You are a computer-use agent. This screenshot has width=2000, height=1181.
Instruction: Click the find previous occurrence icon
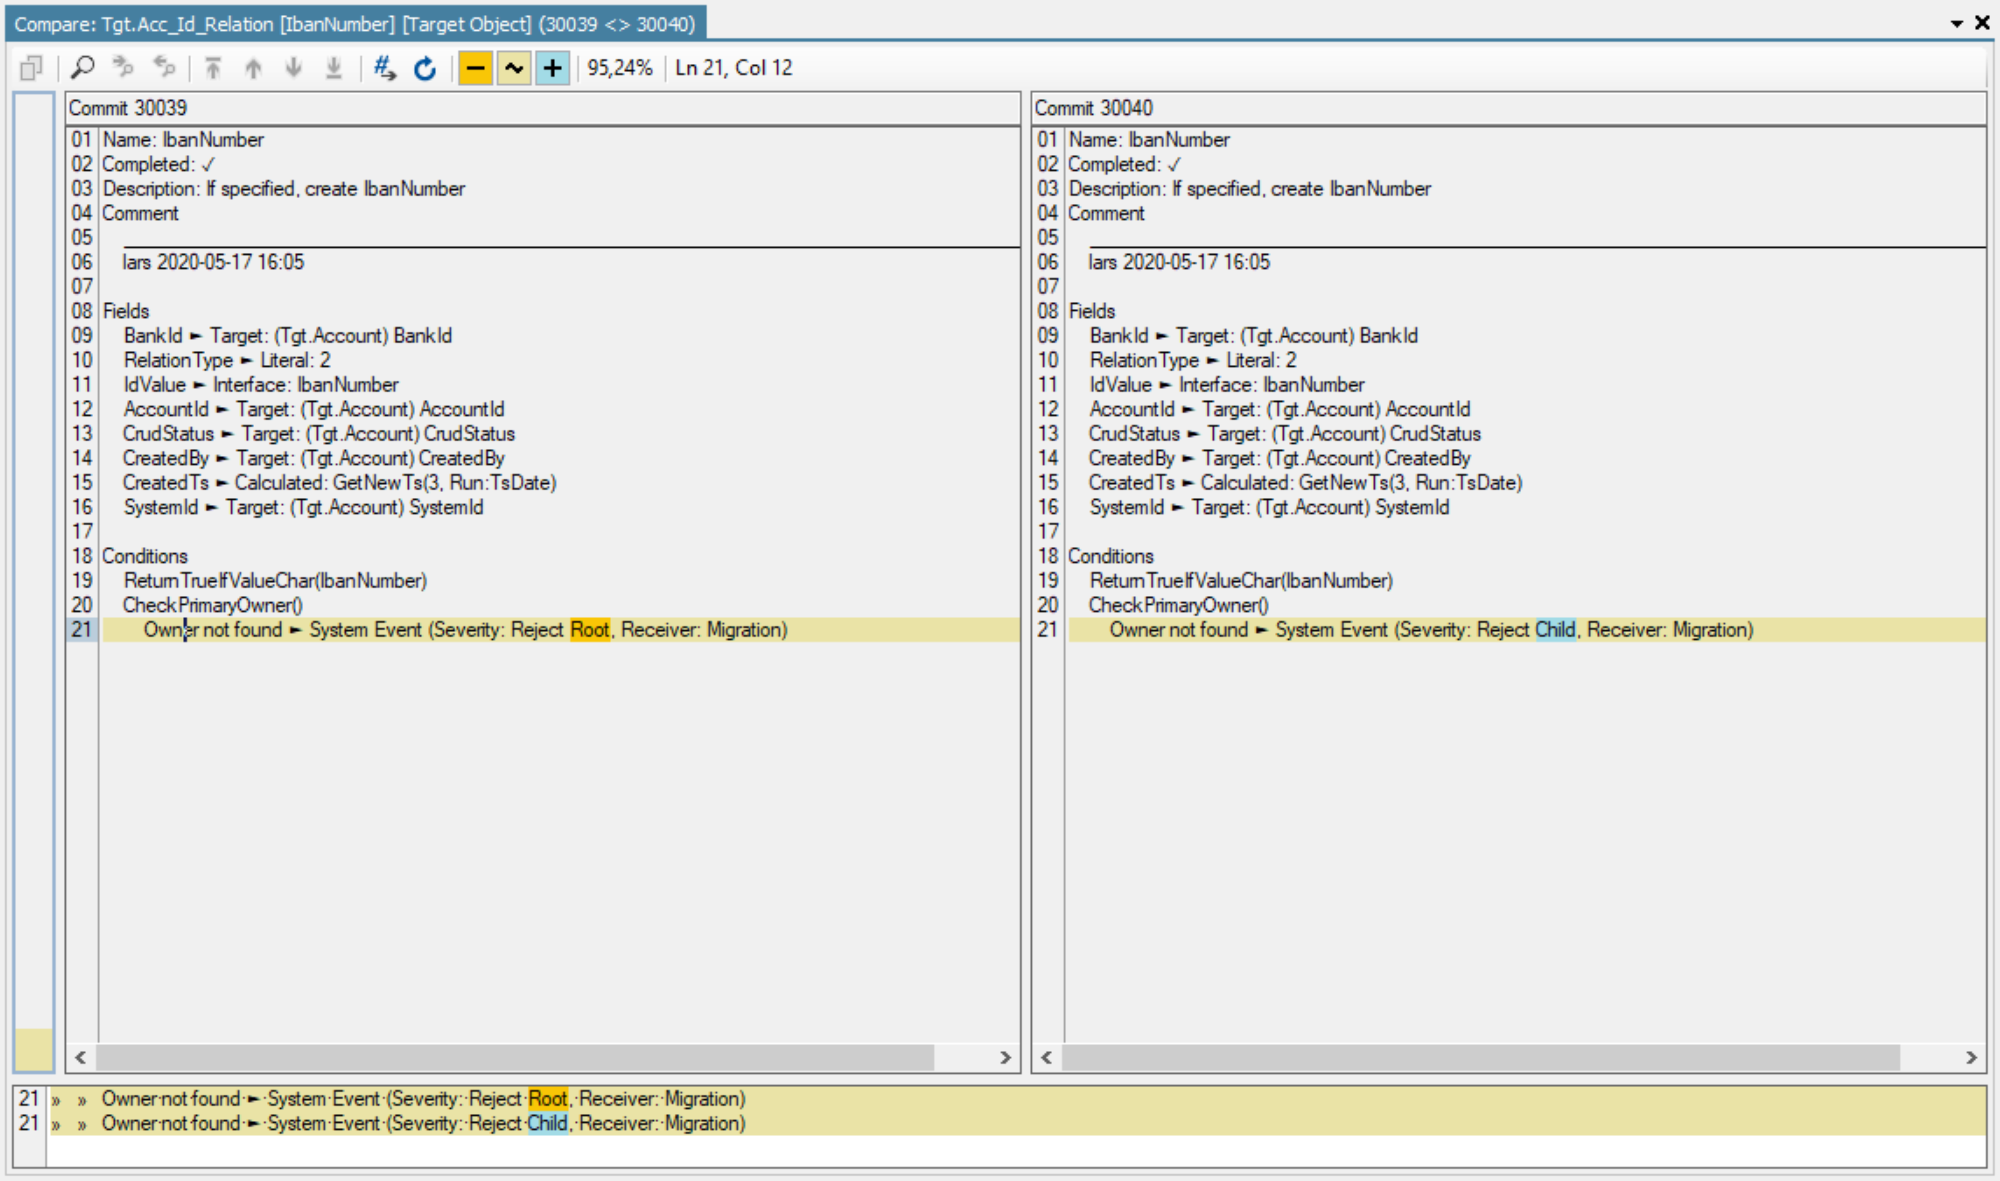165,68
